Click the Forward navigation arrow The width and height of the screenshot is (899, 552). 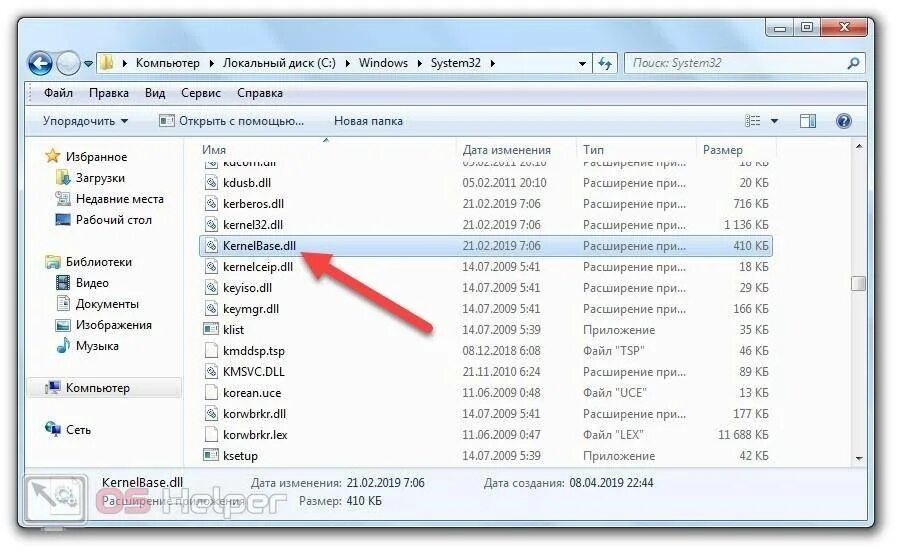(x=68, y=63)
